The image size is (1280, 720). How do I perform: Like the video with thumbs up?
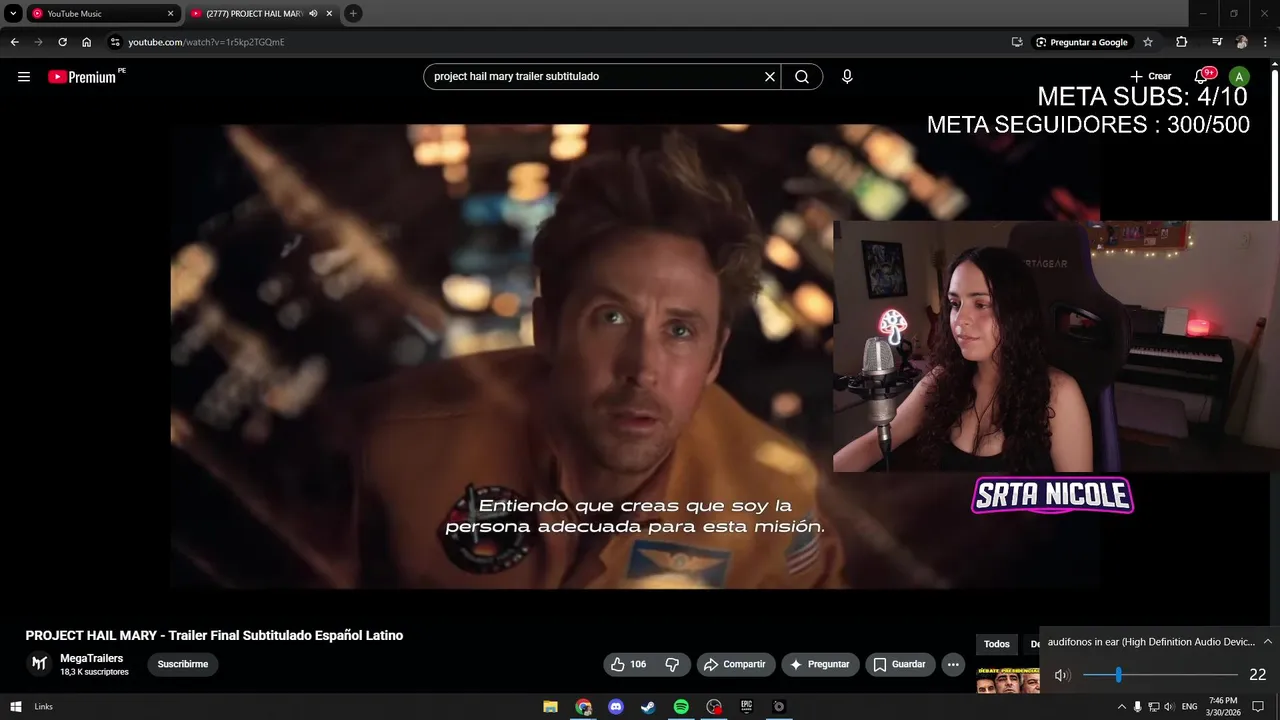click(628, 664)
